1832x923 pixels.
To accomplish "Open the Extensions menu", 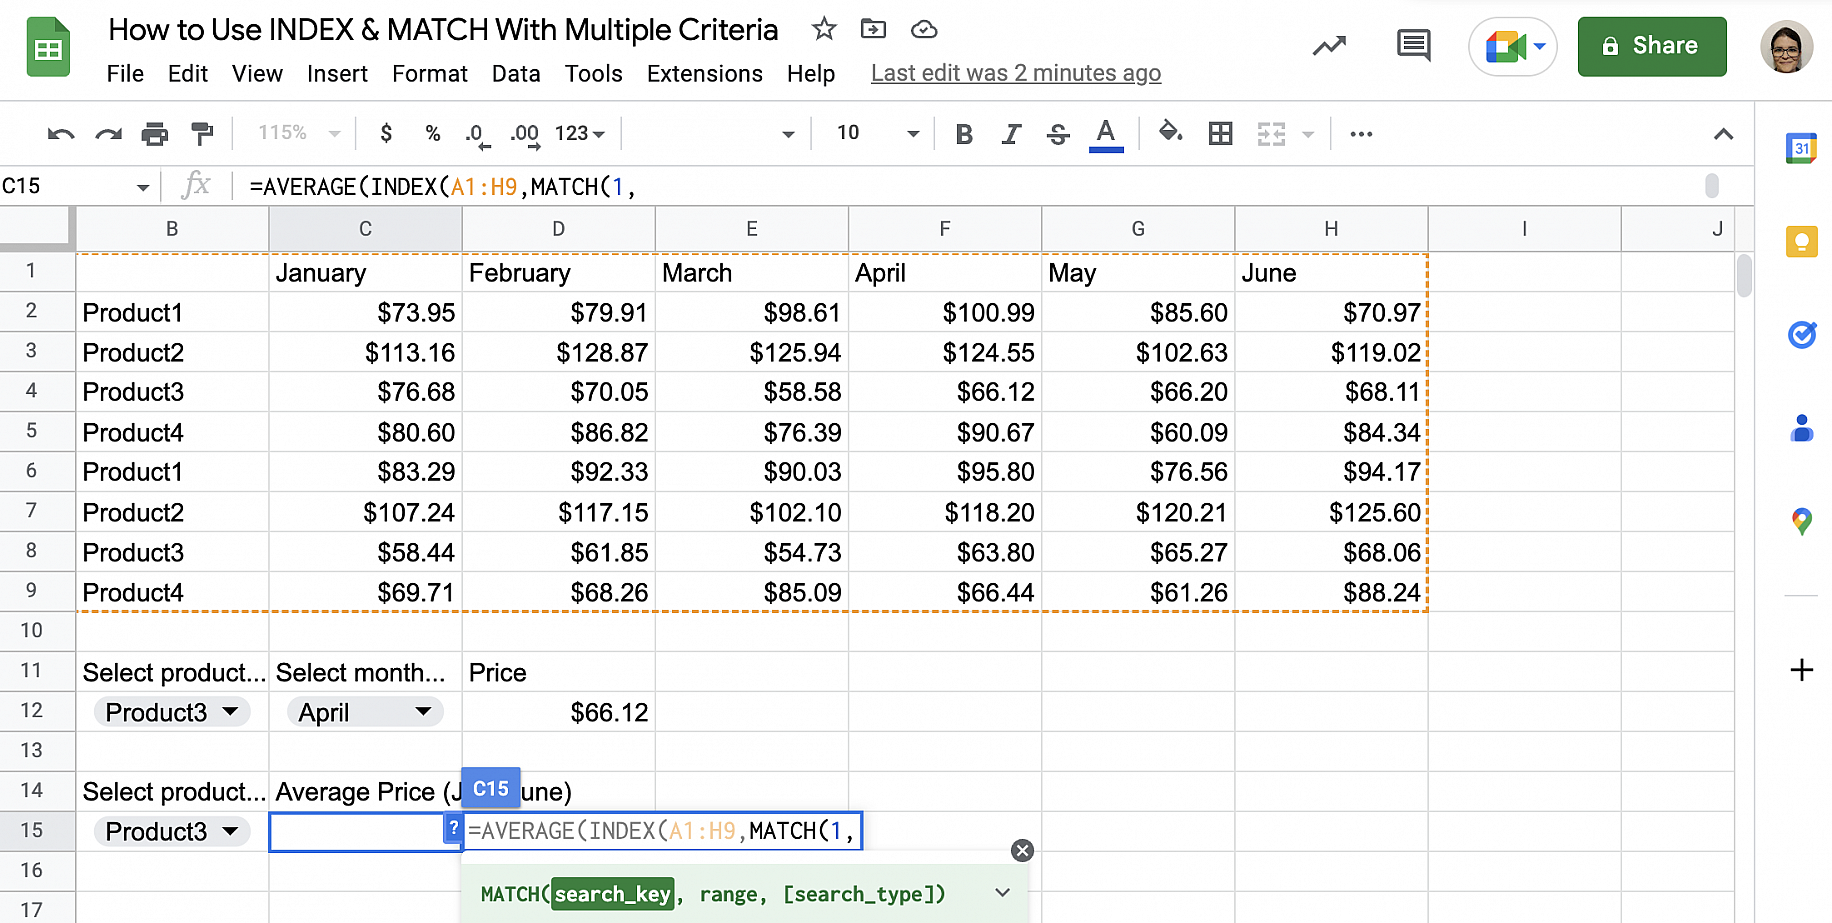I will pyautogui.click(x=705, y=74).
